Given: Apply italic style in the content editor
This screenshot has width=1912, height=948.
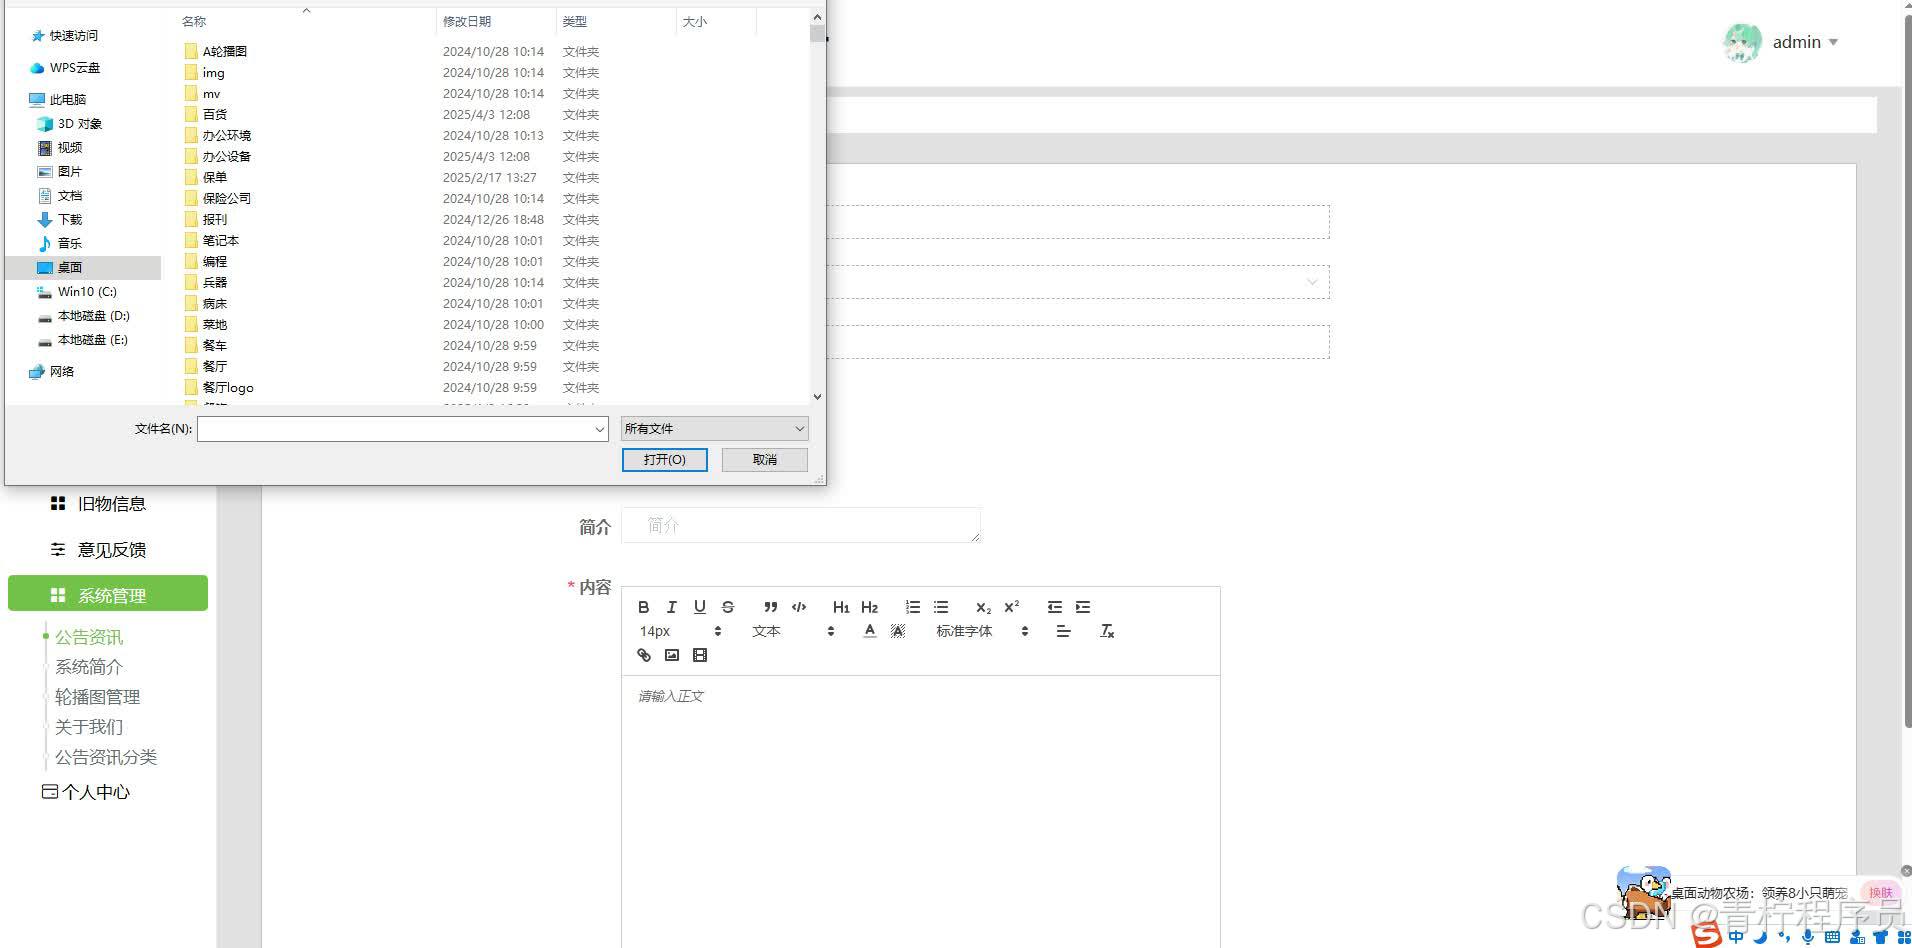Looking at the screenshot, I should tap(672, 607).
